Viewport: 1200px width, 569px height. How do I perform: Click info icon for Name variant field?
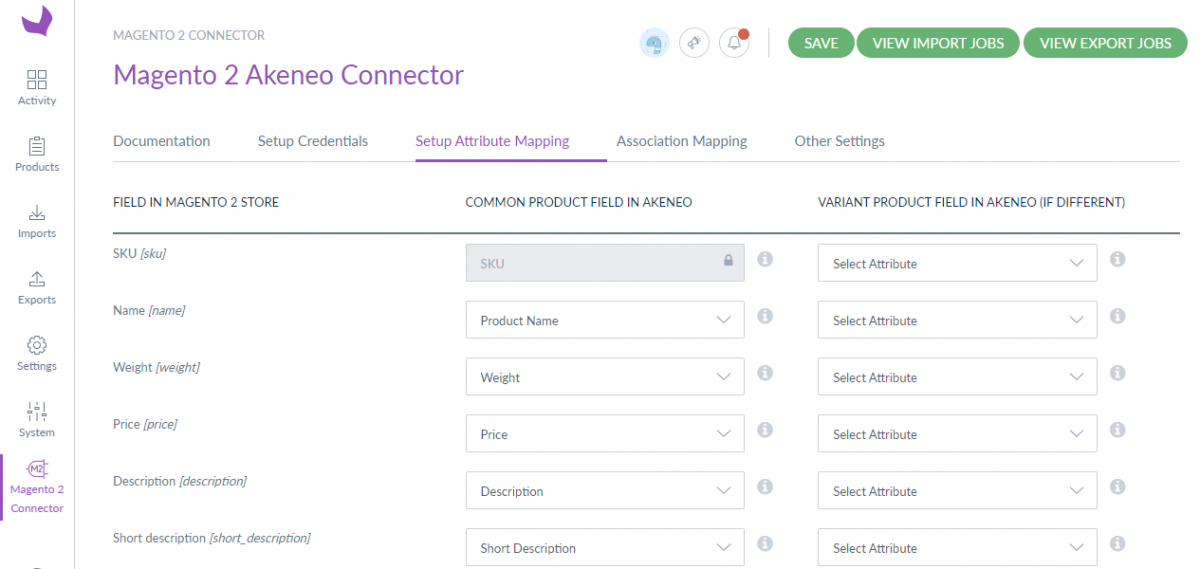(1118, 316)
